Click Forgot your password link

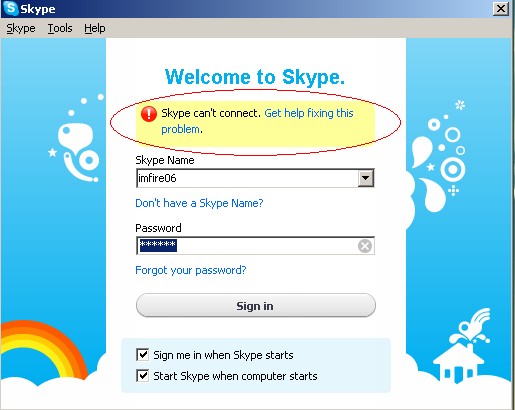(191, 270)
